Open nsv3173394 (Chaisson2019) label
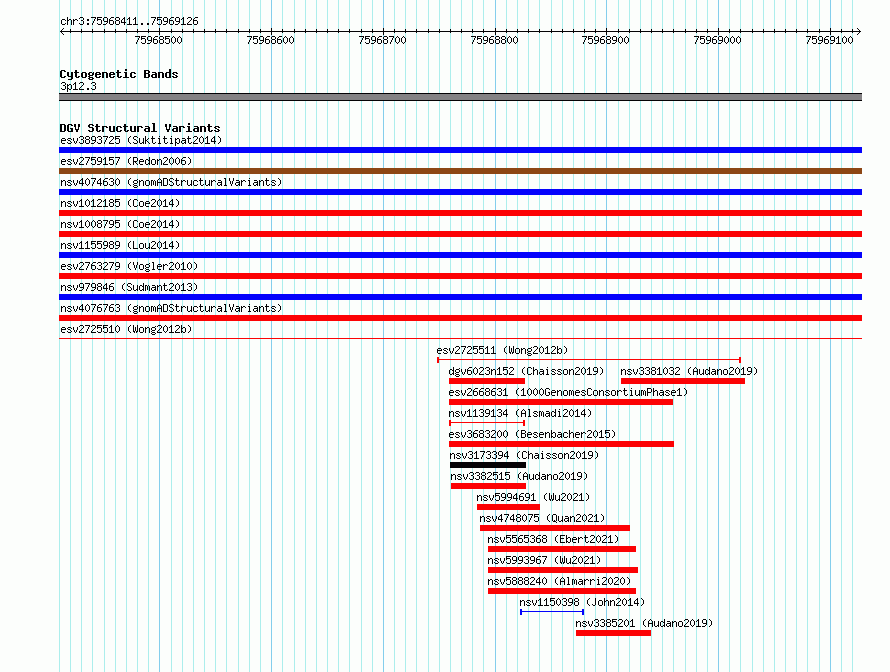The width and height of the screenshot is (890, 672). click(524, 455)
